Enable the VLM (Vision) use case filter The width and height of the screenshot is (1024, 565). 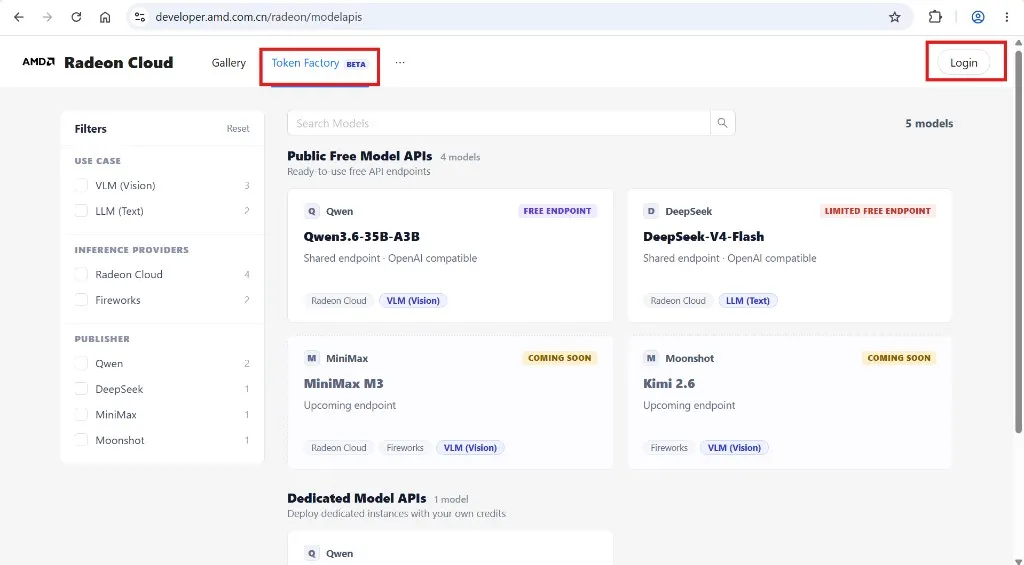coord(81,186)
